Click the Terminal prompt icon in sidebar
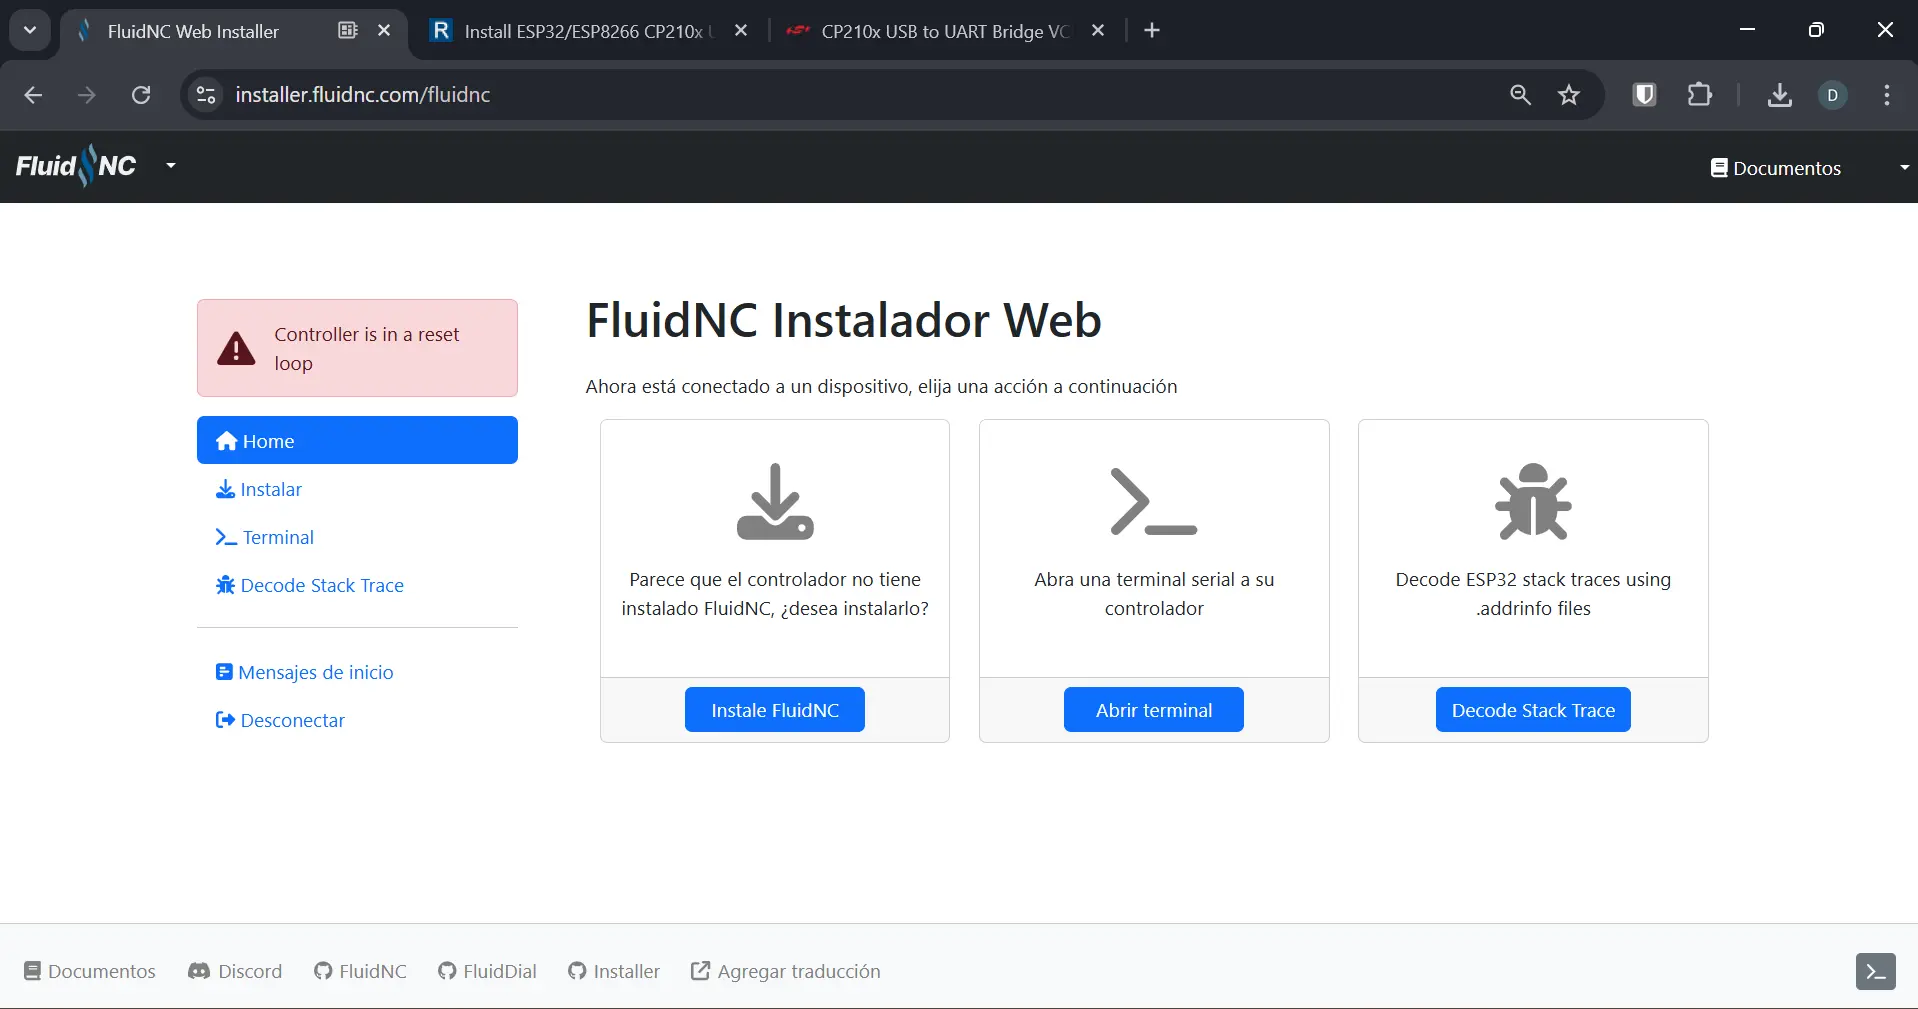 pos(225,537)
